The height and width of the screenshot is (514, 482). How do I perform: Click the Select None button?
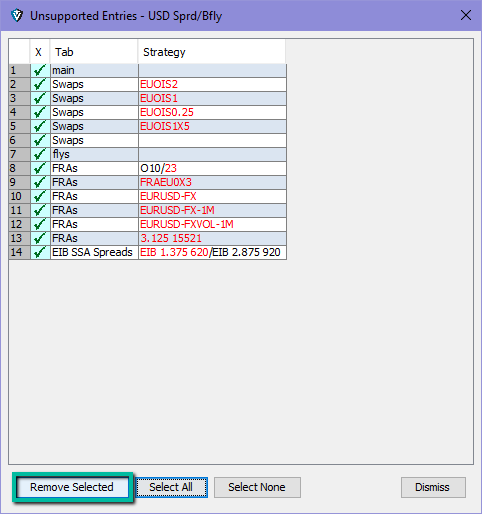pyautogui.click(x=257, y=487)
